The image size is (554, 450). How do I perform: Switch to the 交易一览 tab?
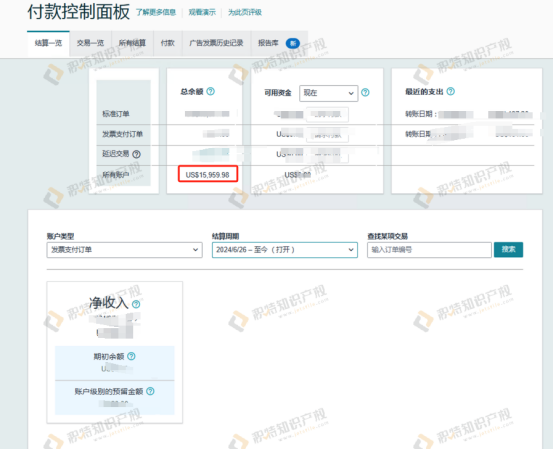pyautogui.click(x=90, y=43)
